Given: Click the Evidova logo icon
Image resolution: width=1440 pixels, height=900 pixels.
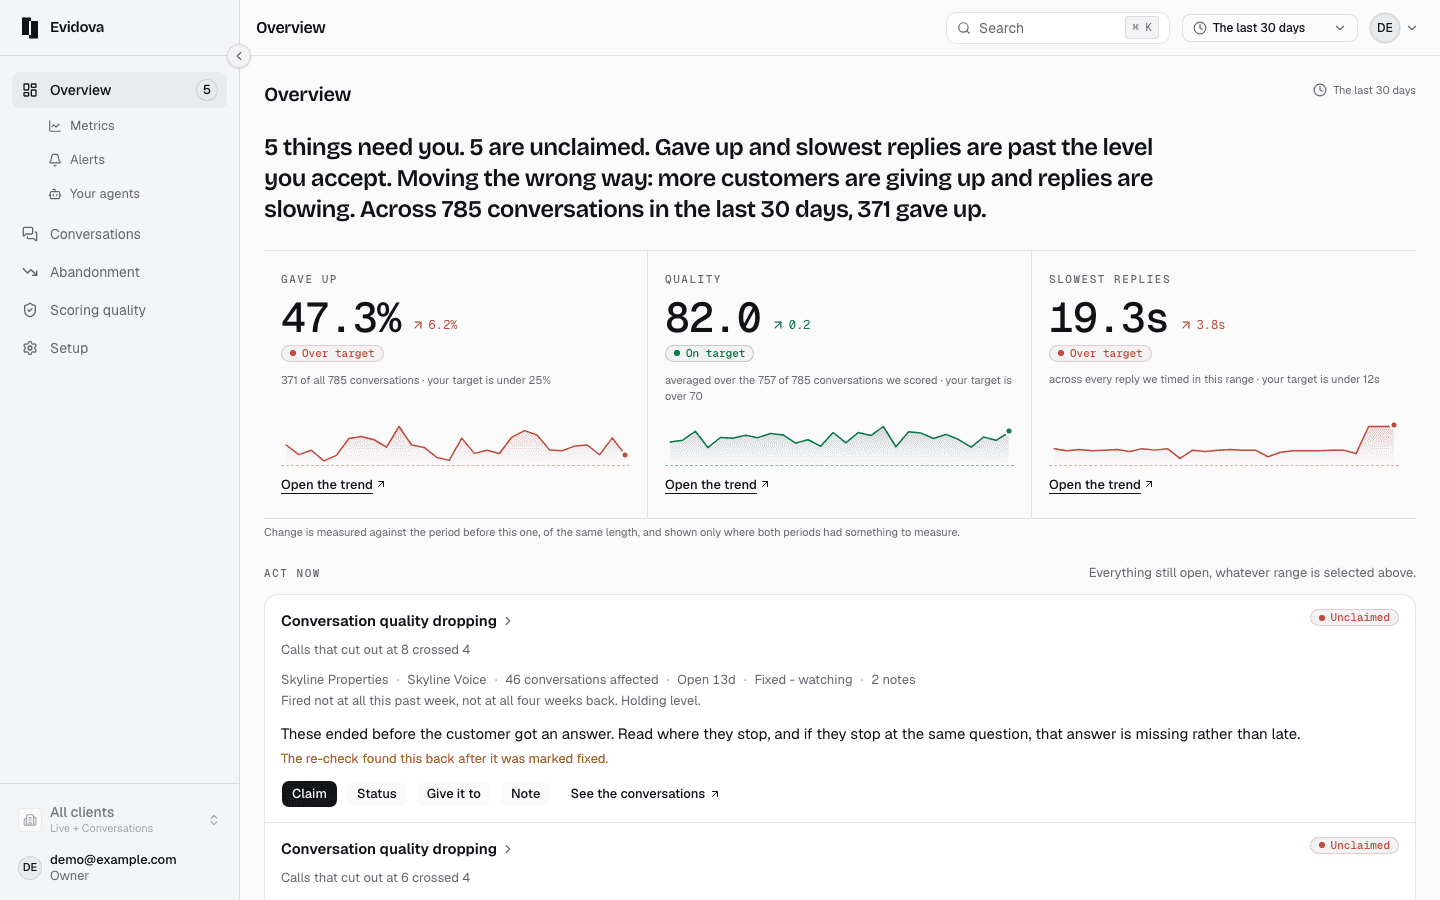Looking at the screenshot, I should click(x=30, y=28).
